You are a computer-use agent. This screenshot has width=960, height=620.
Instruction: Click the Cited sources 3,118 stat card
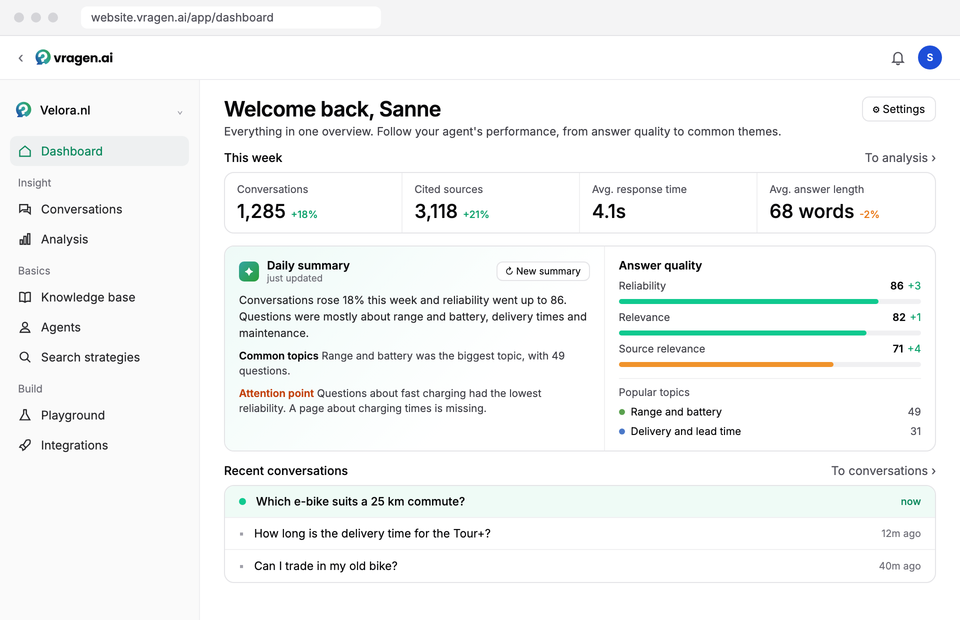tap(491, 203)
